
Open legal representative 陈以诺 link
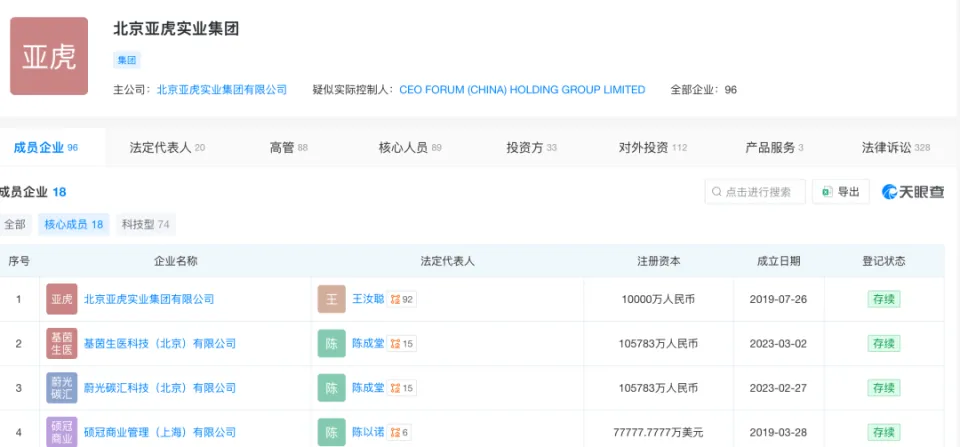pyautogui.click(x=368, y=432)
